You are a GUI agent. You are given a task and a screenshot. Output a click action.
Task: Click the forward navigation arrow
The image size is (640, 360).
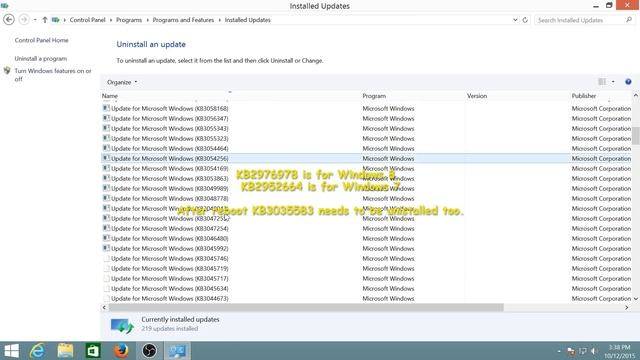coord(24,20)
